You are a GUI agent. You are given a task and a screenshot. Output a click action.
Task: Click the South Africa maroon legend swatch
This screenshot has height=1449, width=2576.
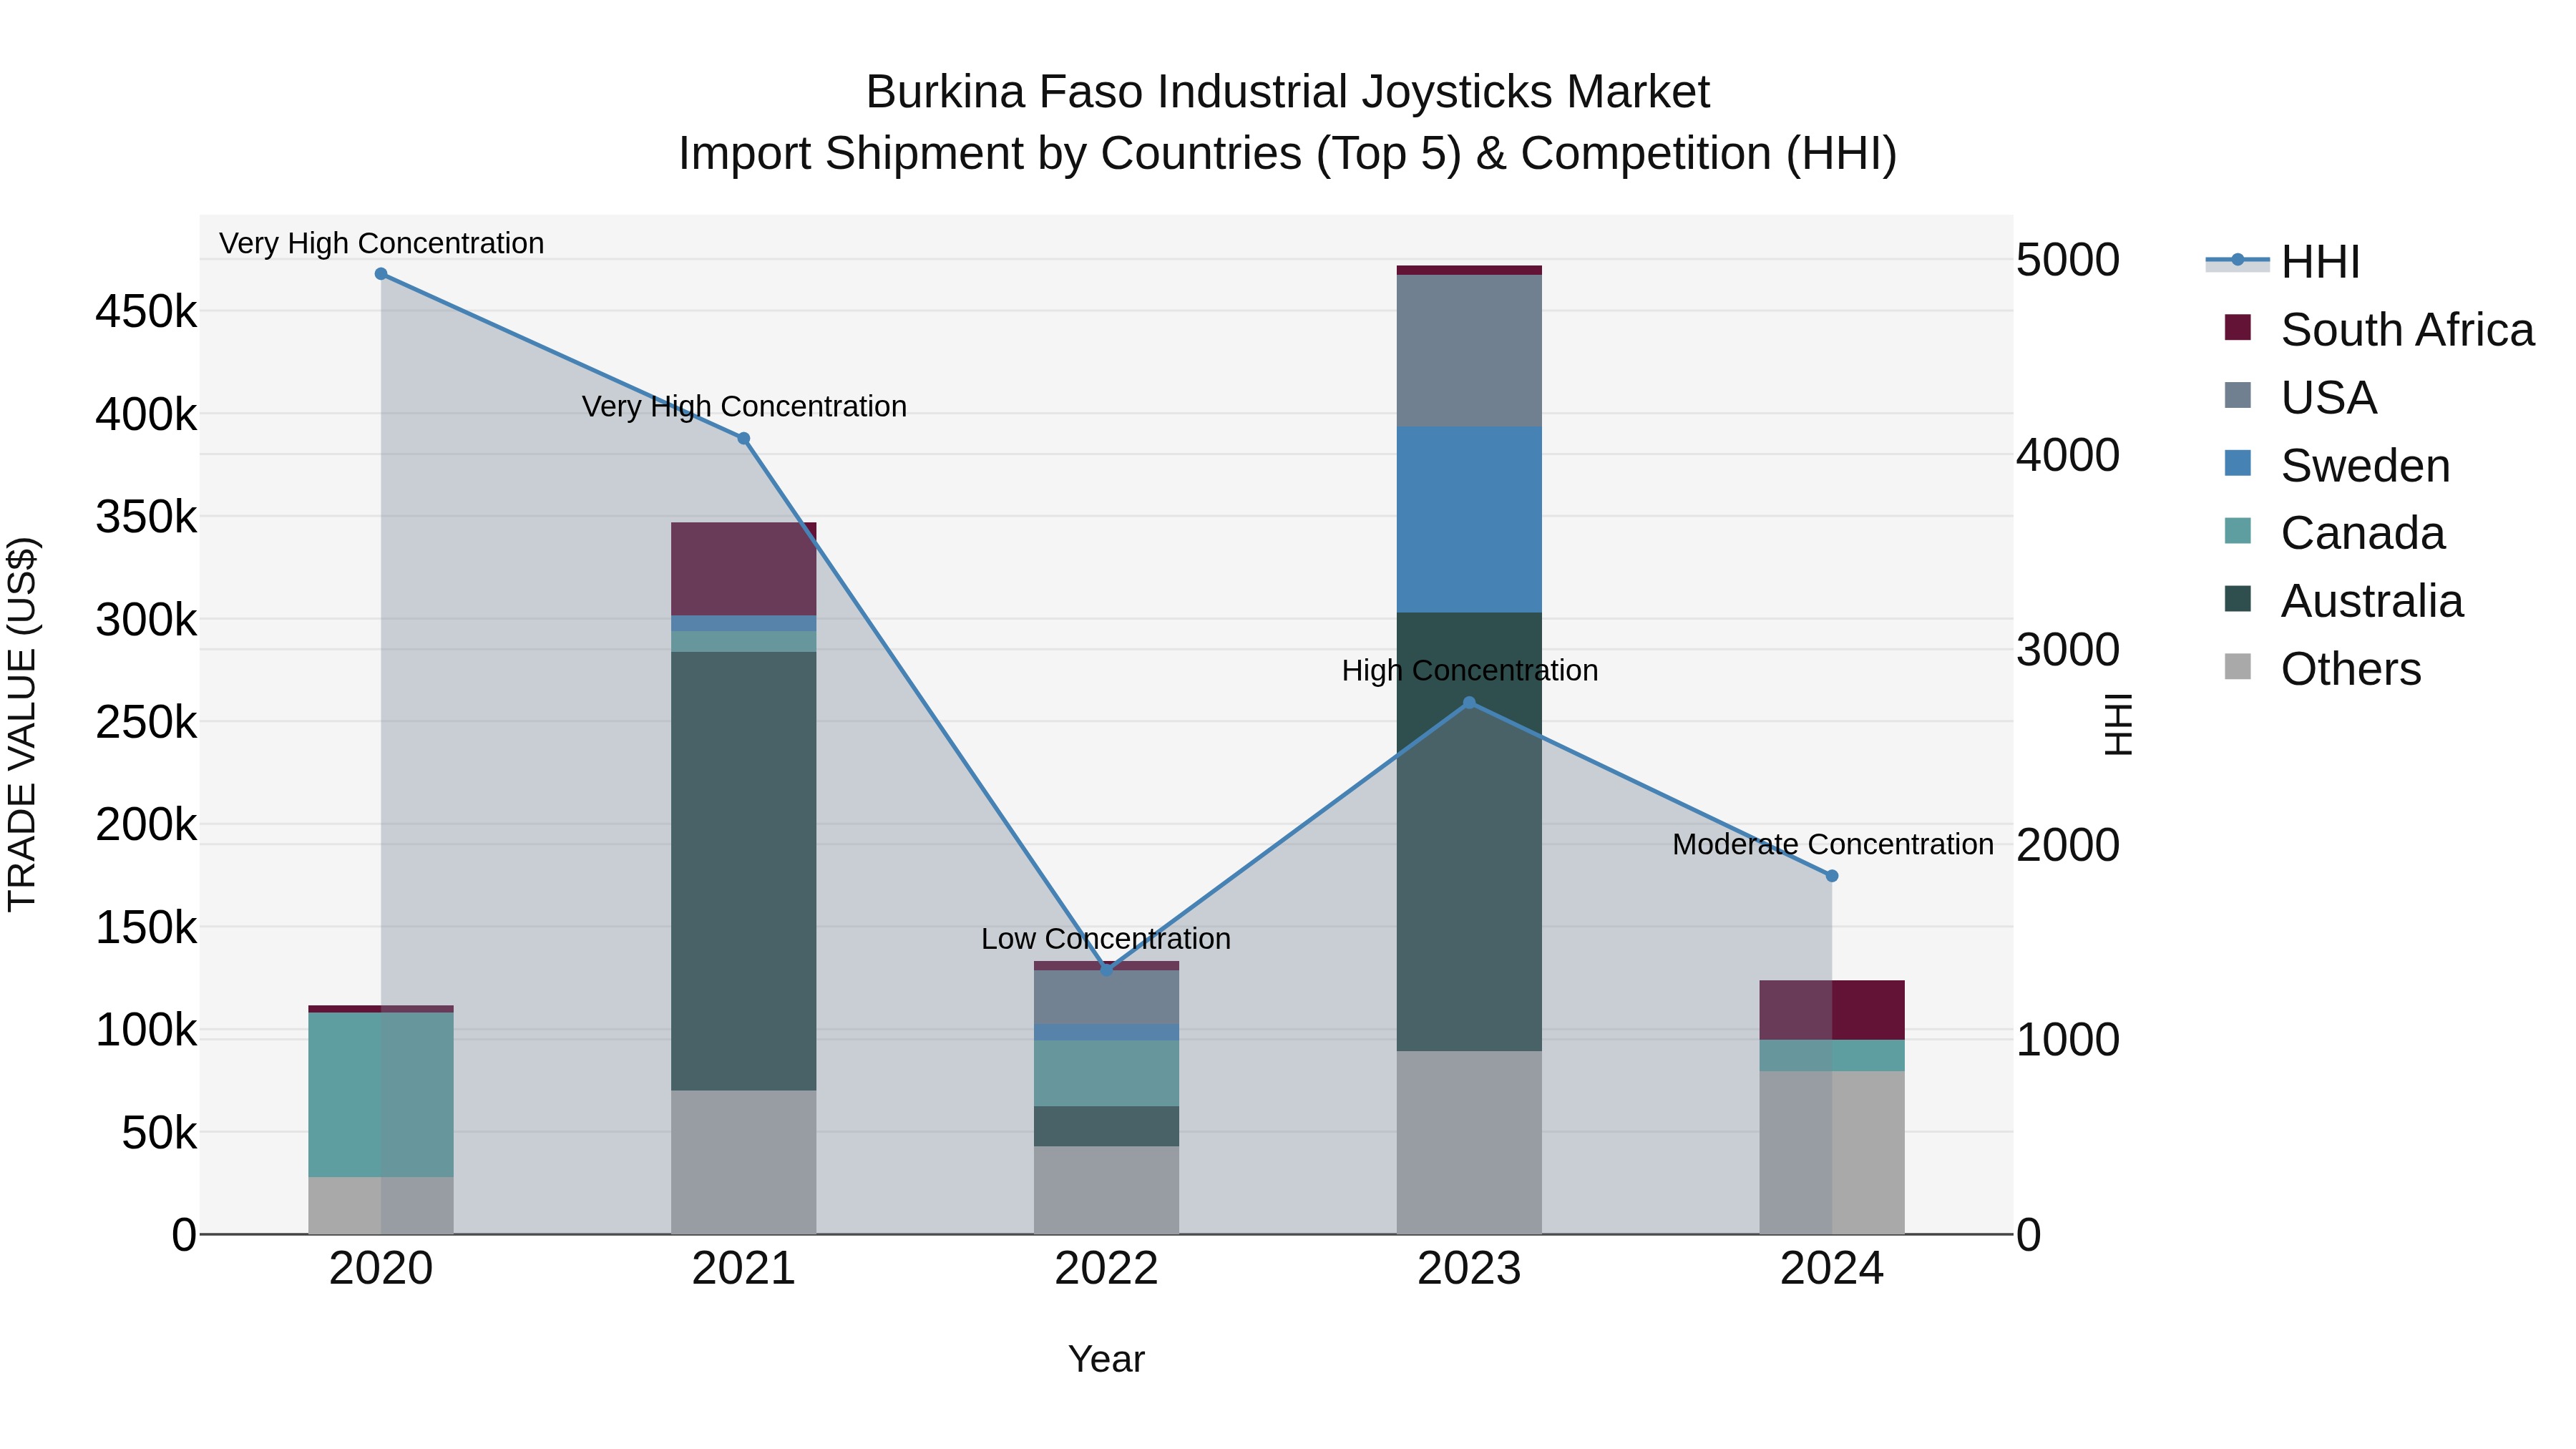tap(2238, 327)
